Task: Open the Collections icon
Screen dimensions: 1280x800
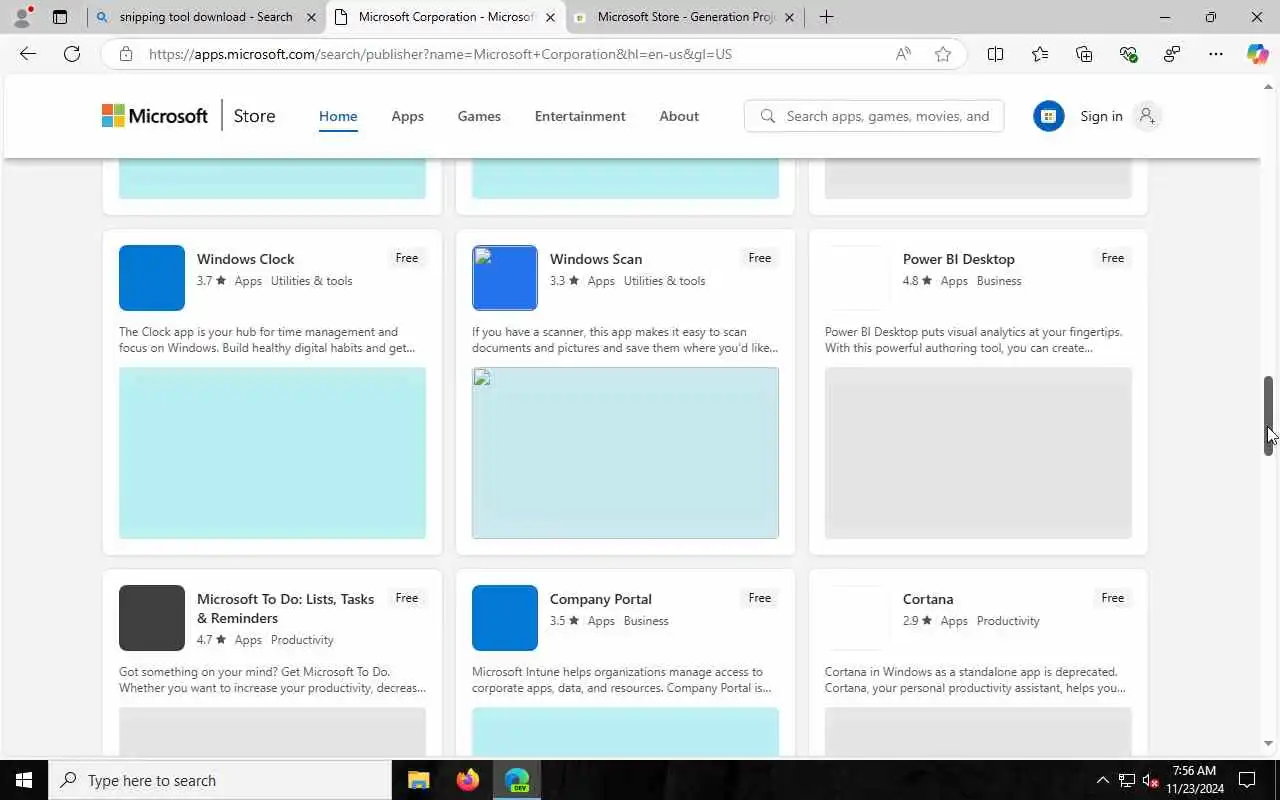Action: point(1084,54)
